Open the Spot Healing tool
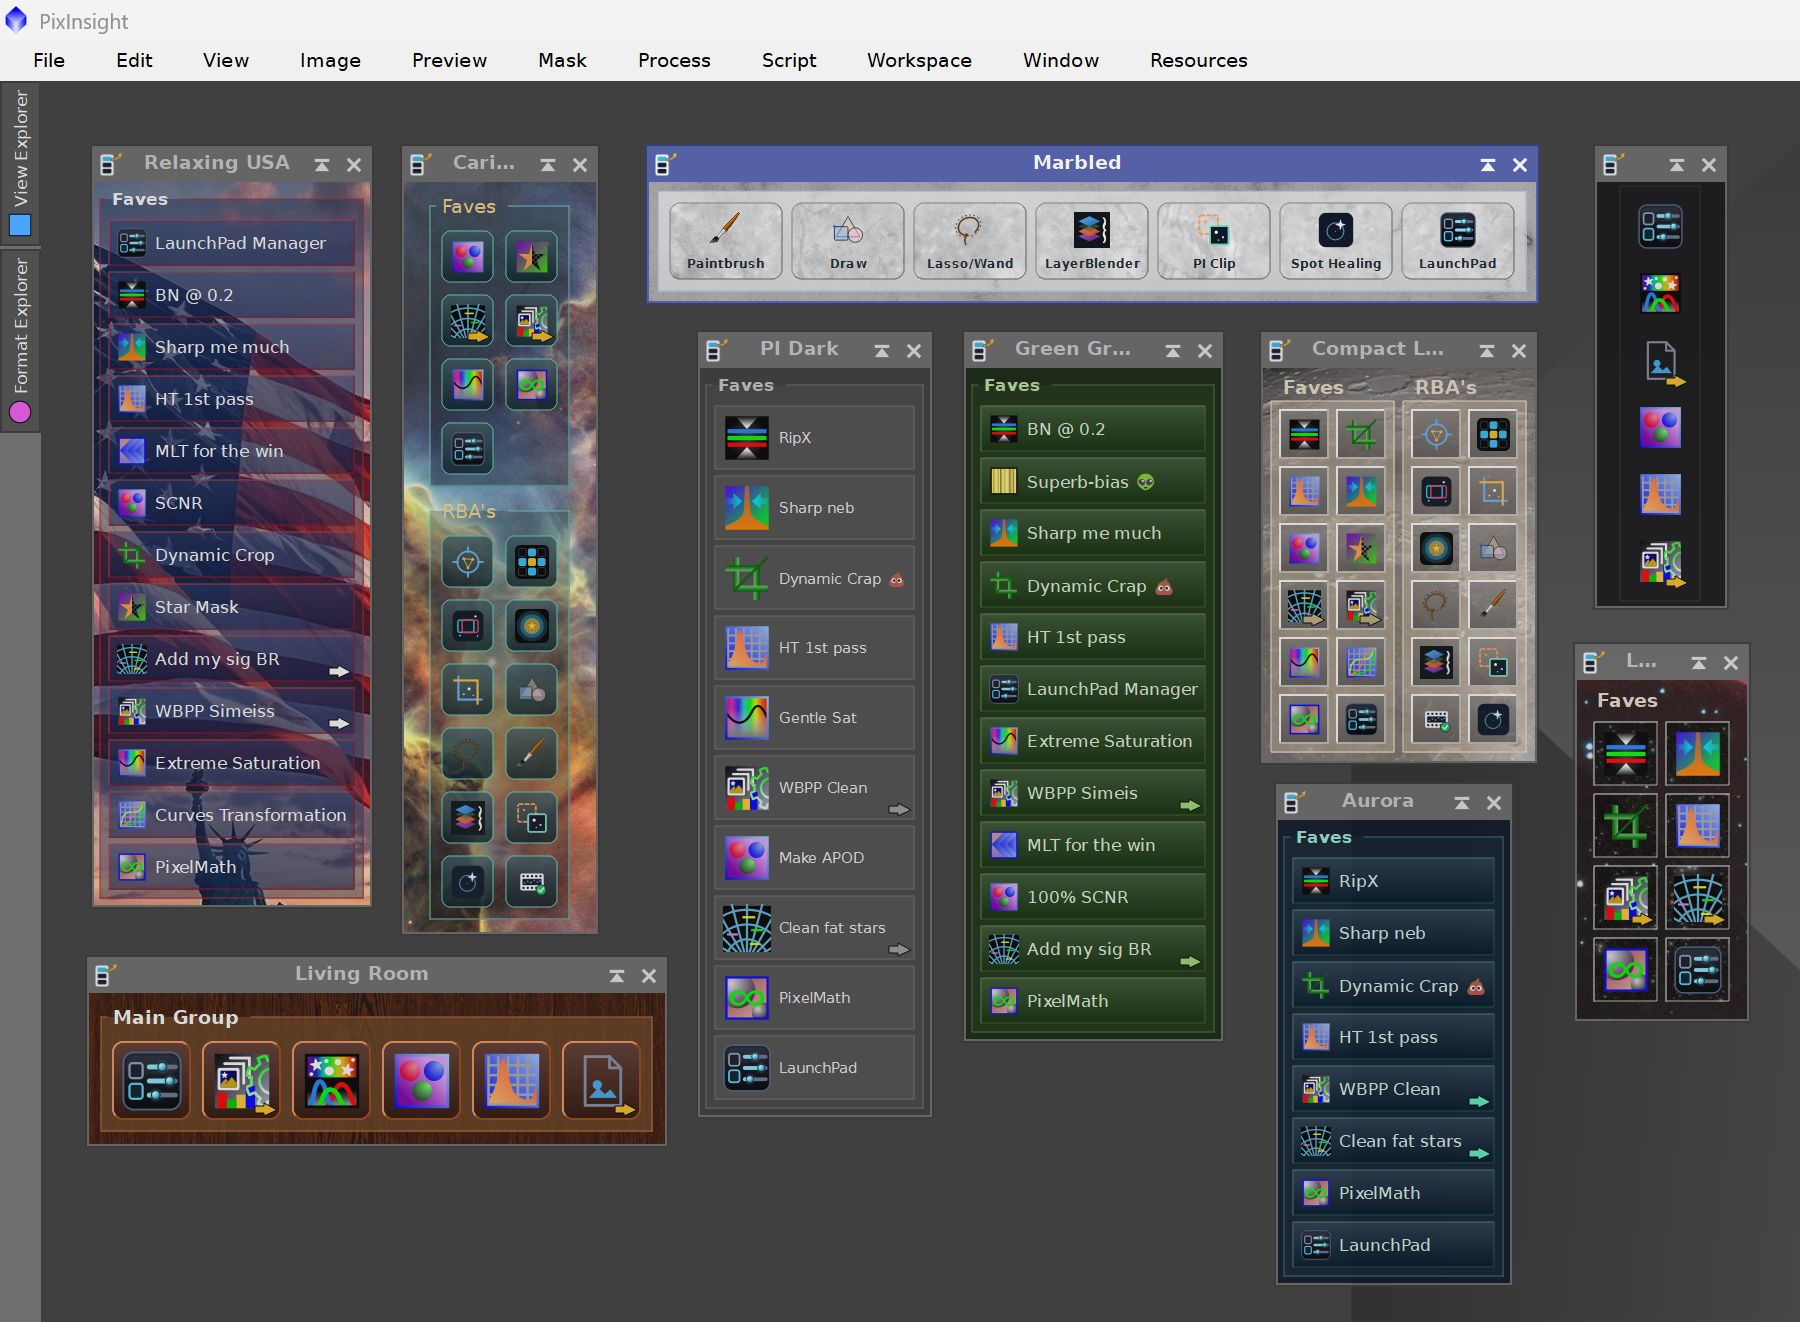Viewport: 1800px width, 1322px height. tap(1336, 240)
